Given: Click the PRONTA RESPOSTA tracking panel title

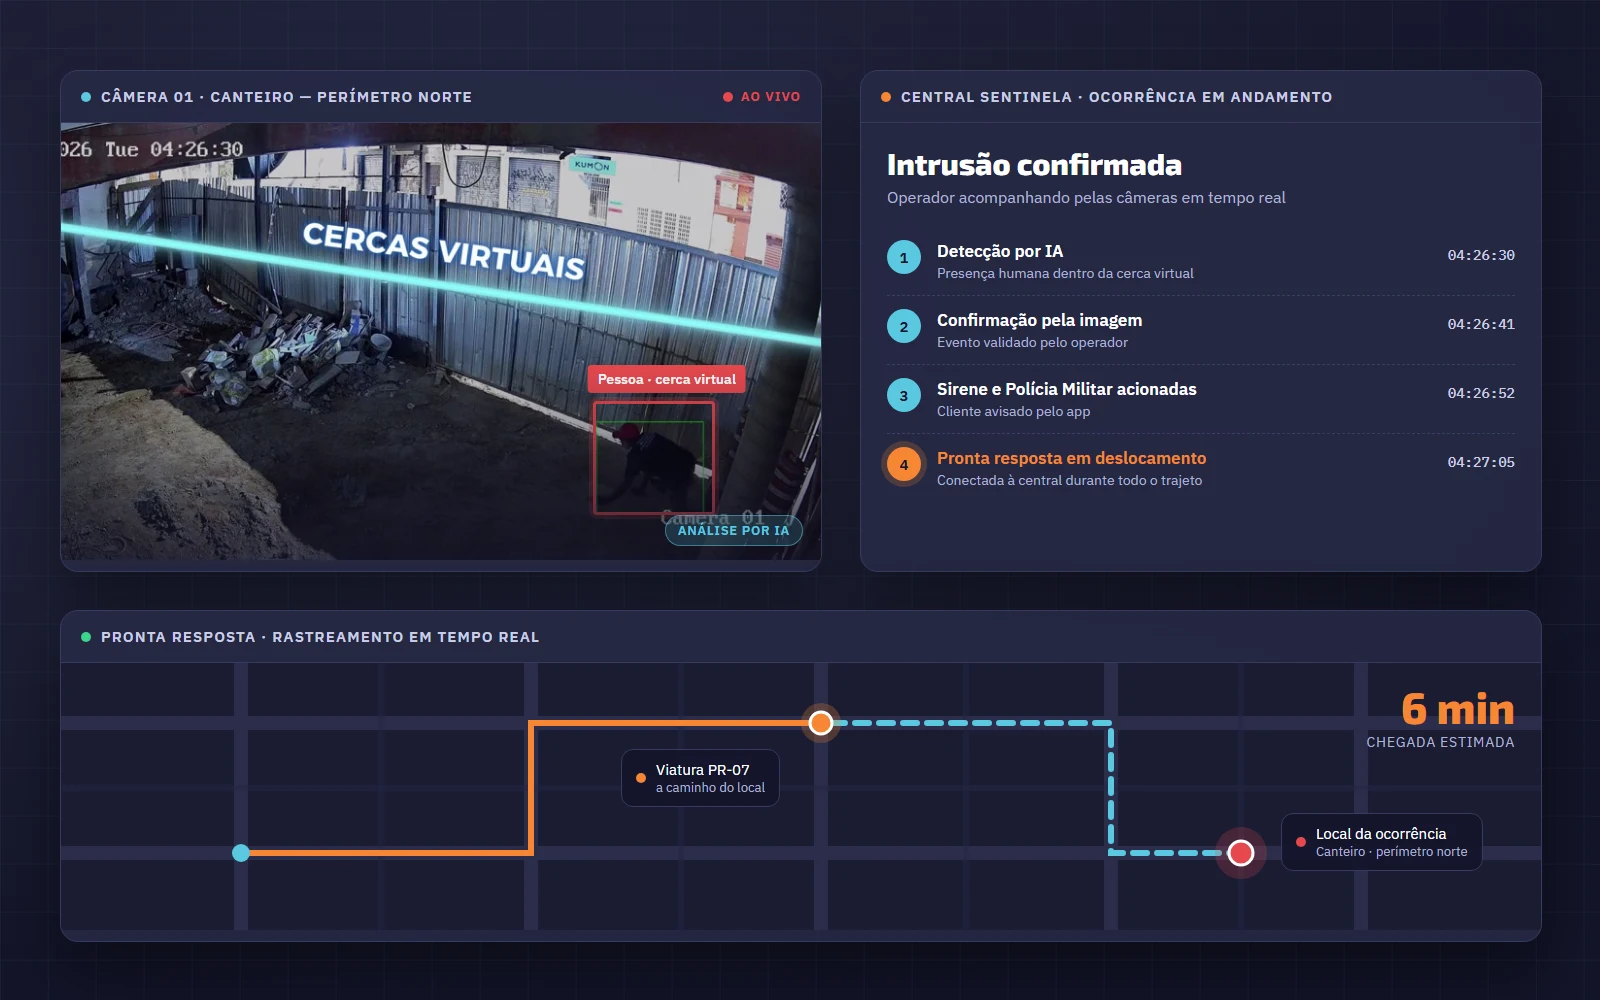Looking at the screenshot, I should (x=320, y=637).
